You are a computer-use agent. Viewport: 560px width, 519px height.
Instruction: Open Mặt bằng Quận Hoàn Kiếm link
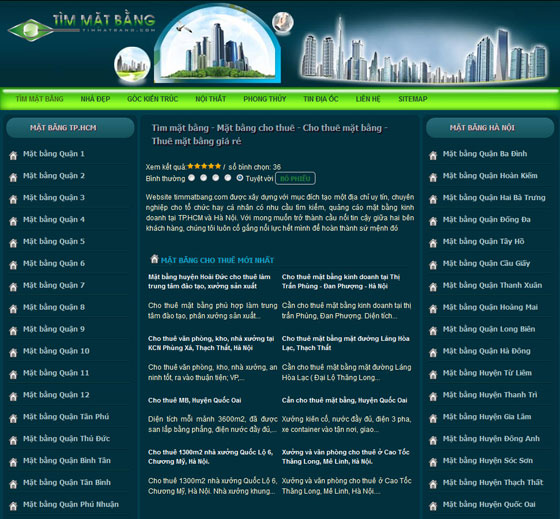click(490, 175)
